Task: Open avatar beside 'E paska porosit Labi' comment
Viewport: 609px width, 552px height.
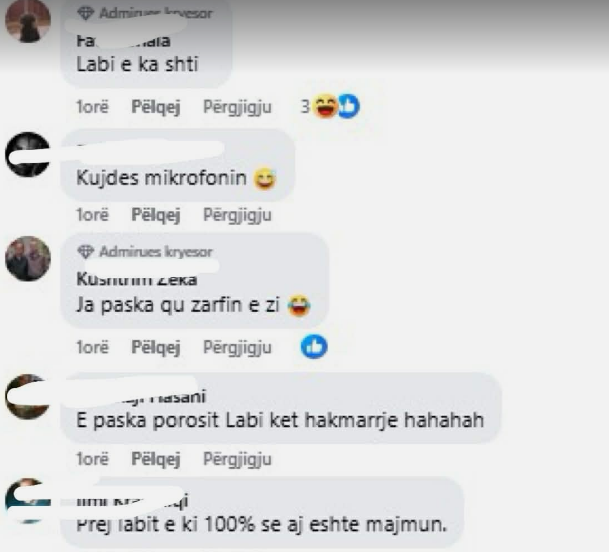Action: click(x=28, y=397)
